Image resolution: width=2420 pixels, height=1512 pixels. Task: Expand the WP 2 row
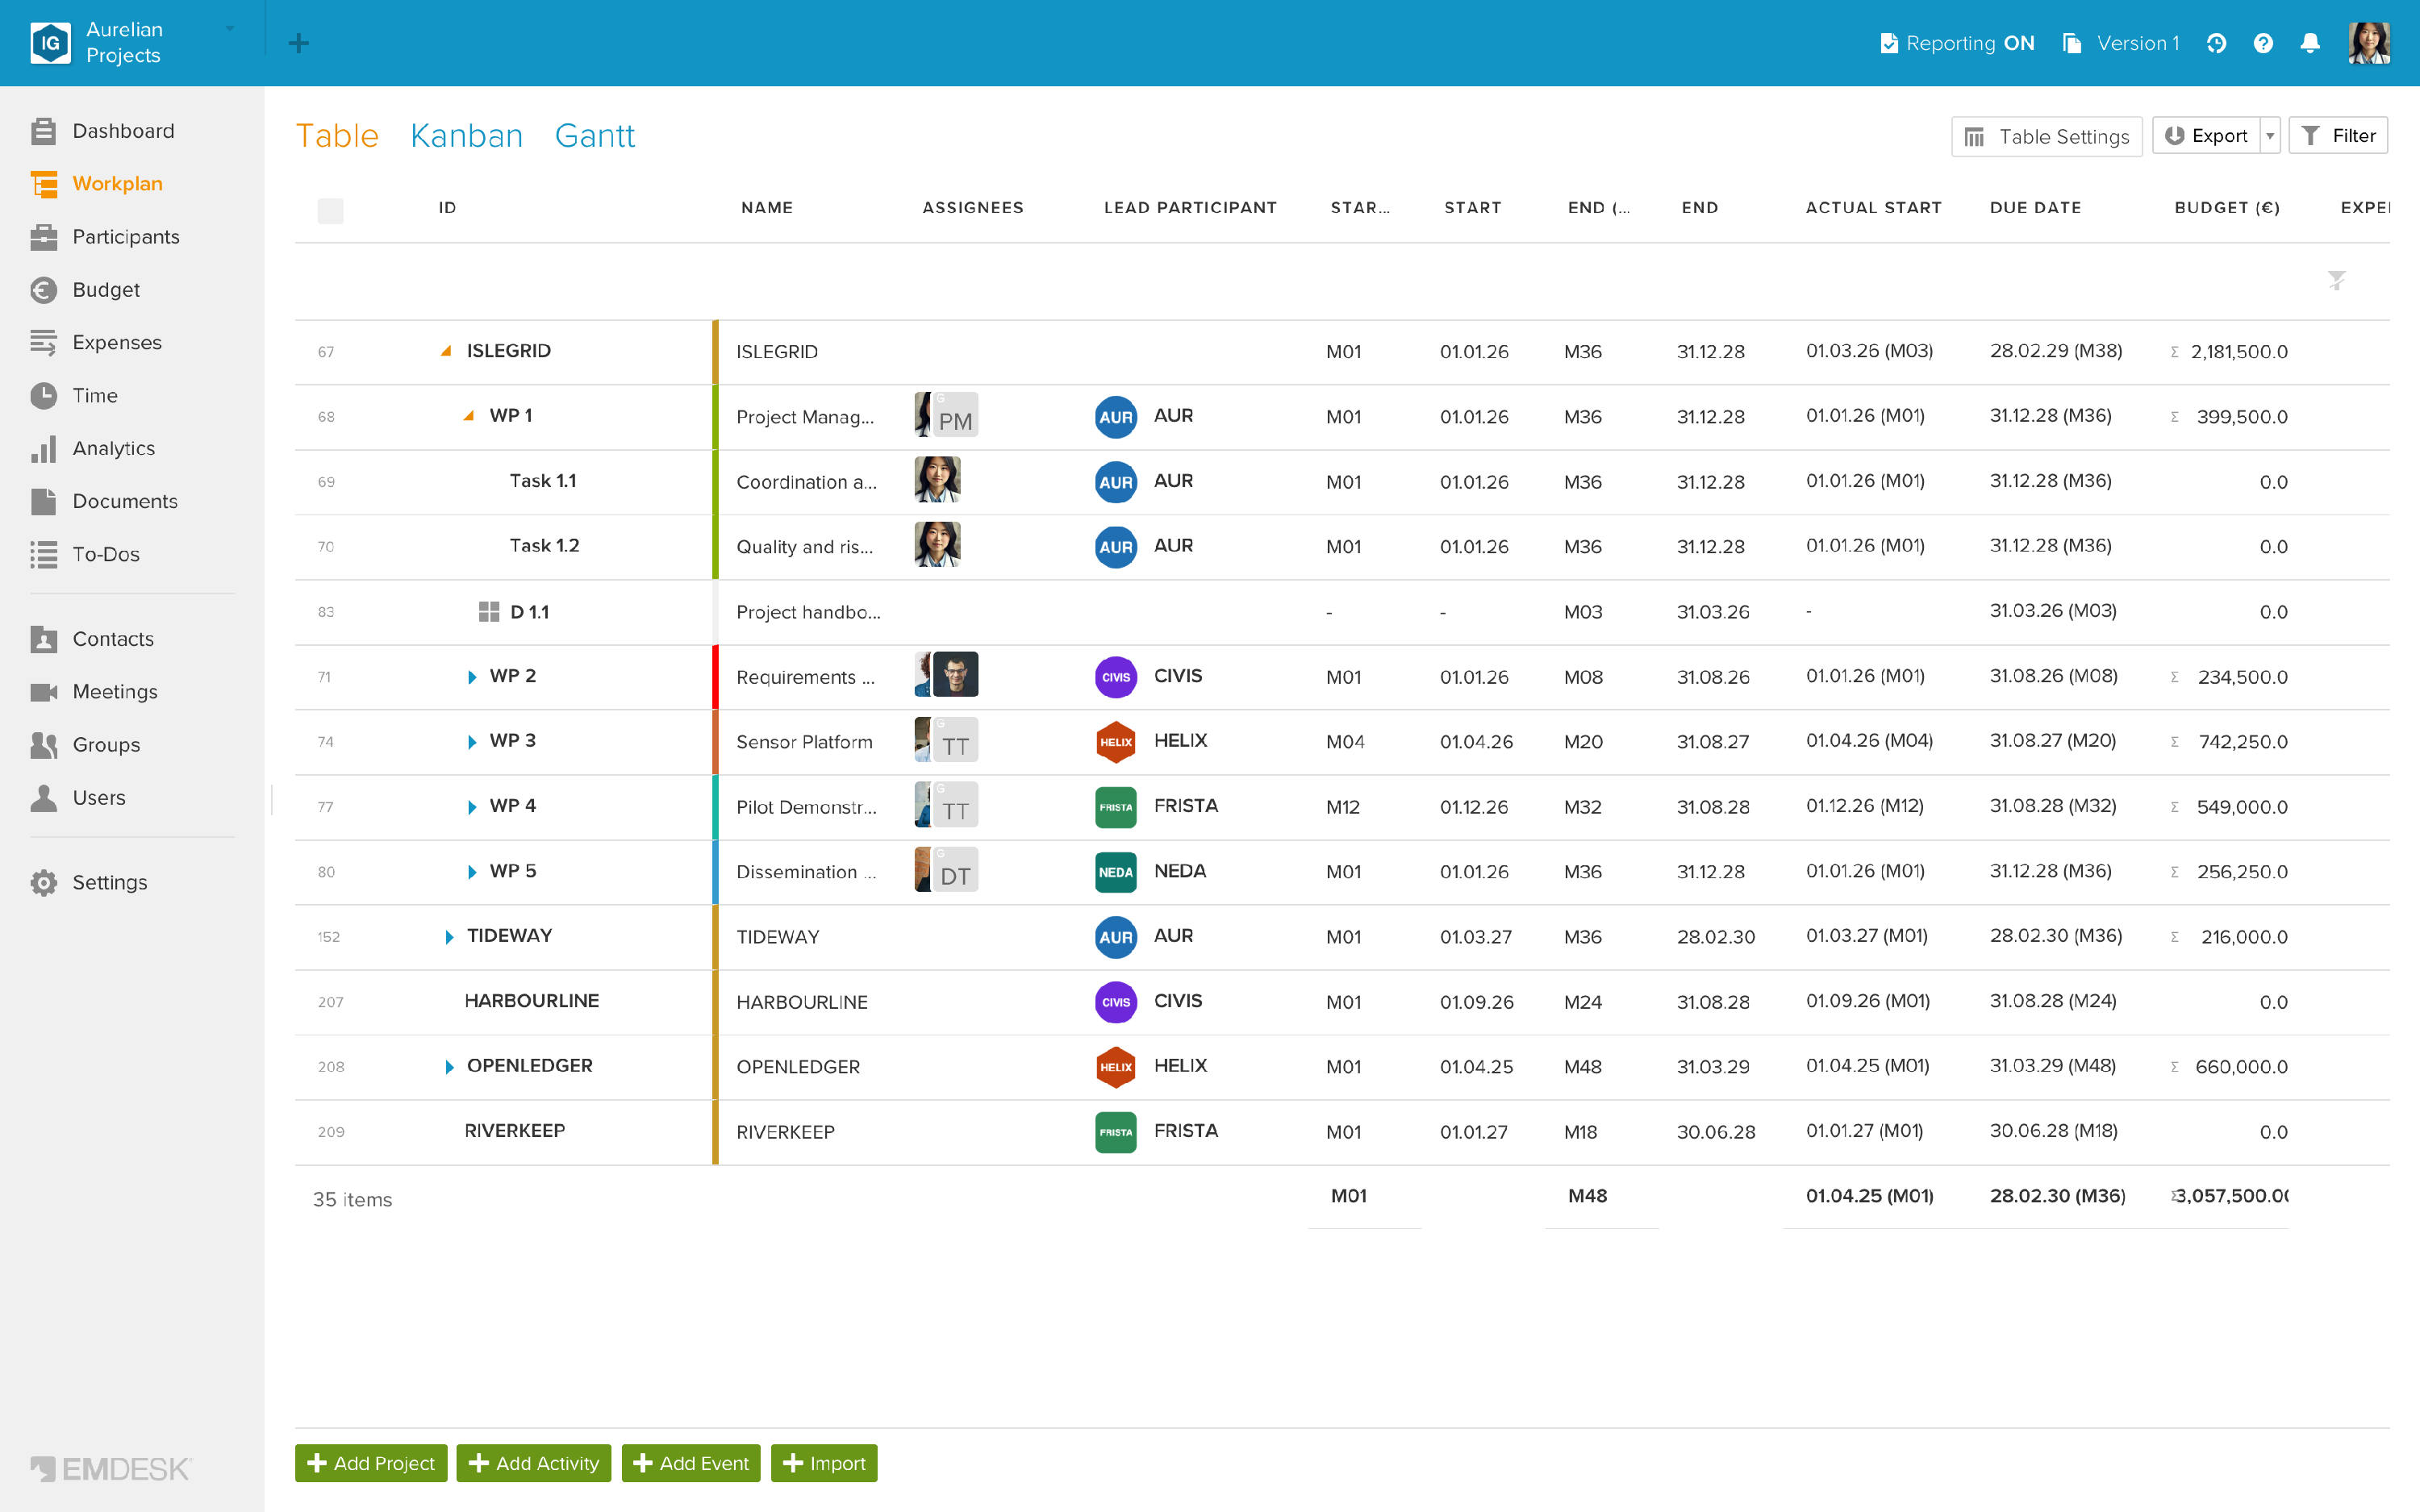pos(471,677)
